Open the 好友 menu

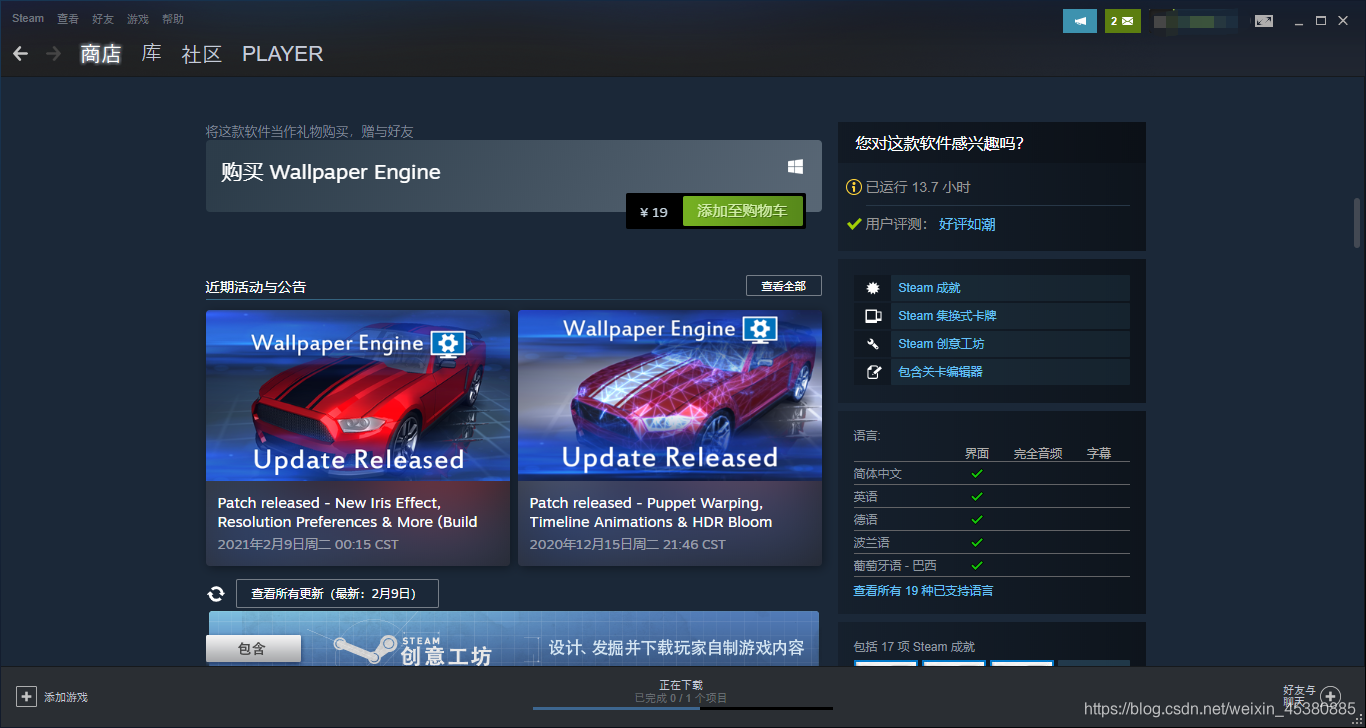[103, 19]
